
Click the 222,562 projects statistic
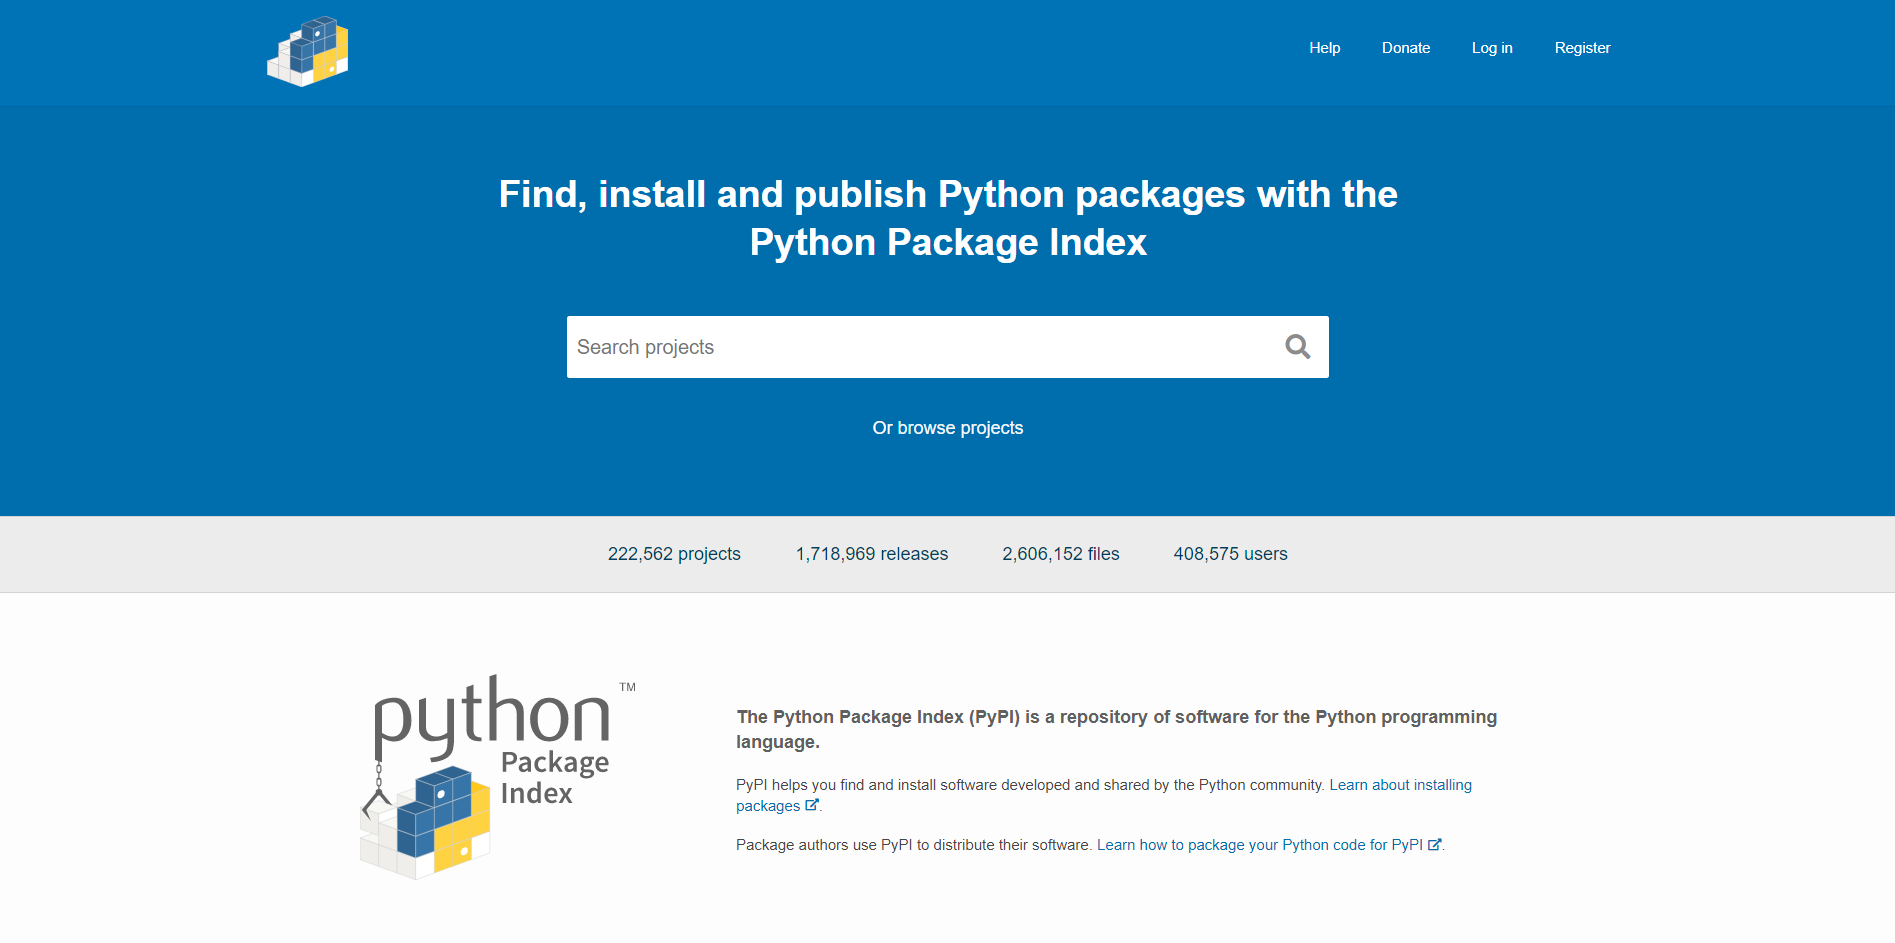click(673, 553)
